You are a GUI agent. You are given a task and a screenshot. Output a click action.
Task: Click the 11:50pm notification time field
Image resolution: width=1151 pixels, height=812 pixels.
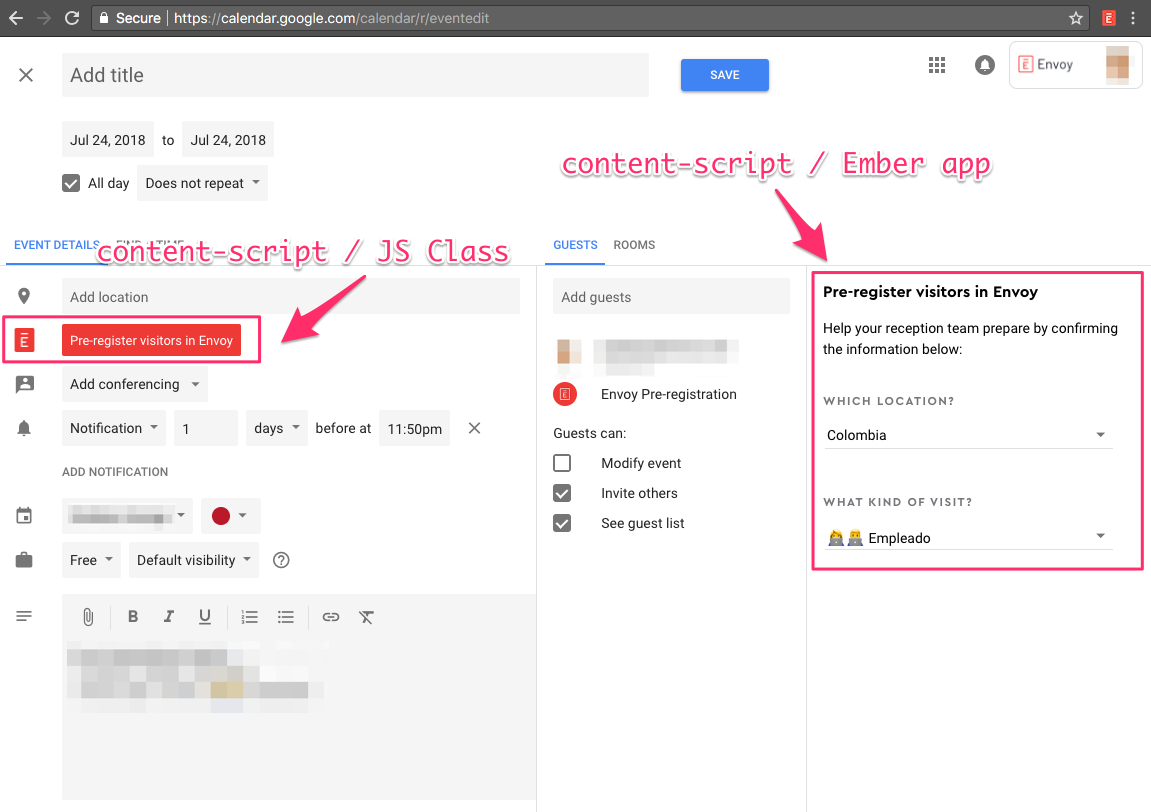[x=415, y=428]
